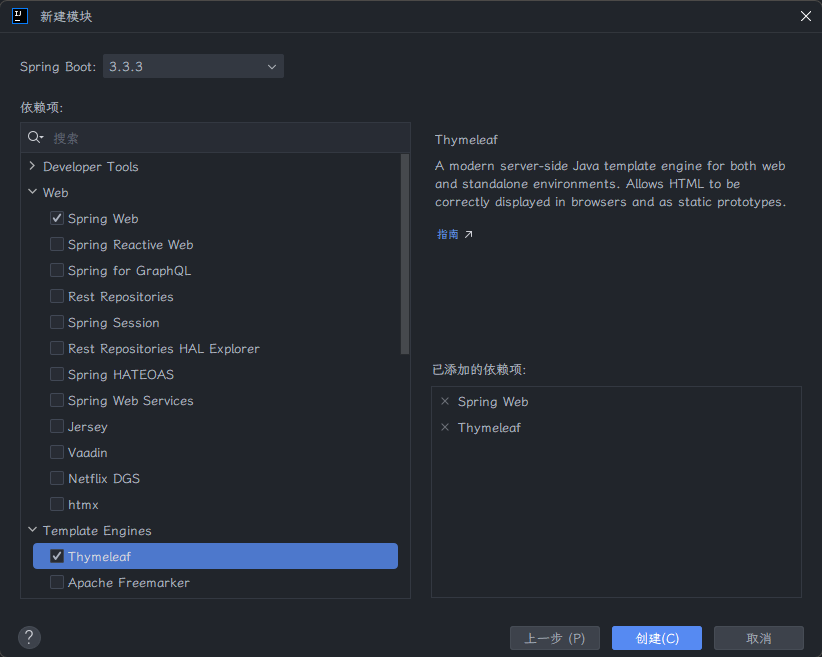Select the Web category label

[56, 192]
